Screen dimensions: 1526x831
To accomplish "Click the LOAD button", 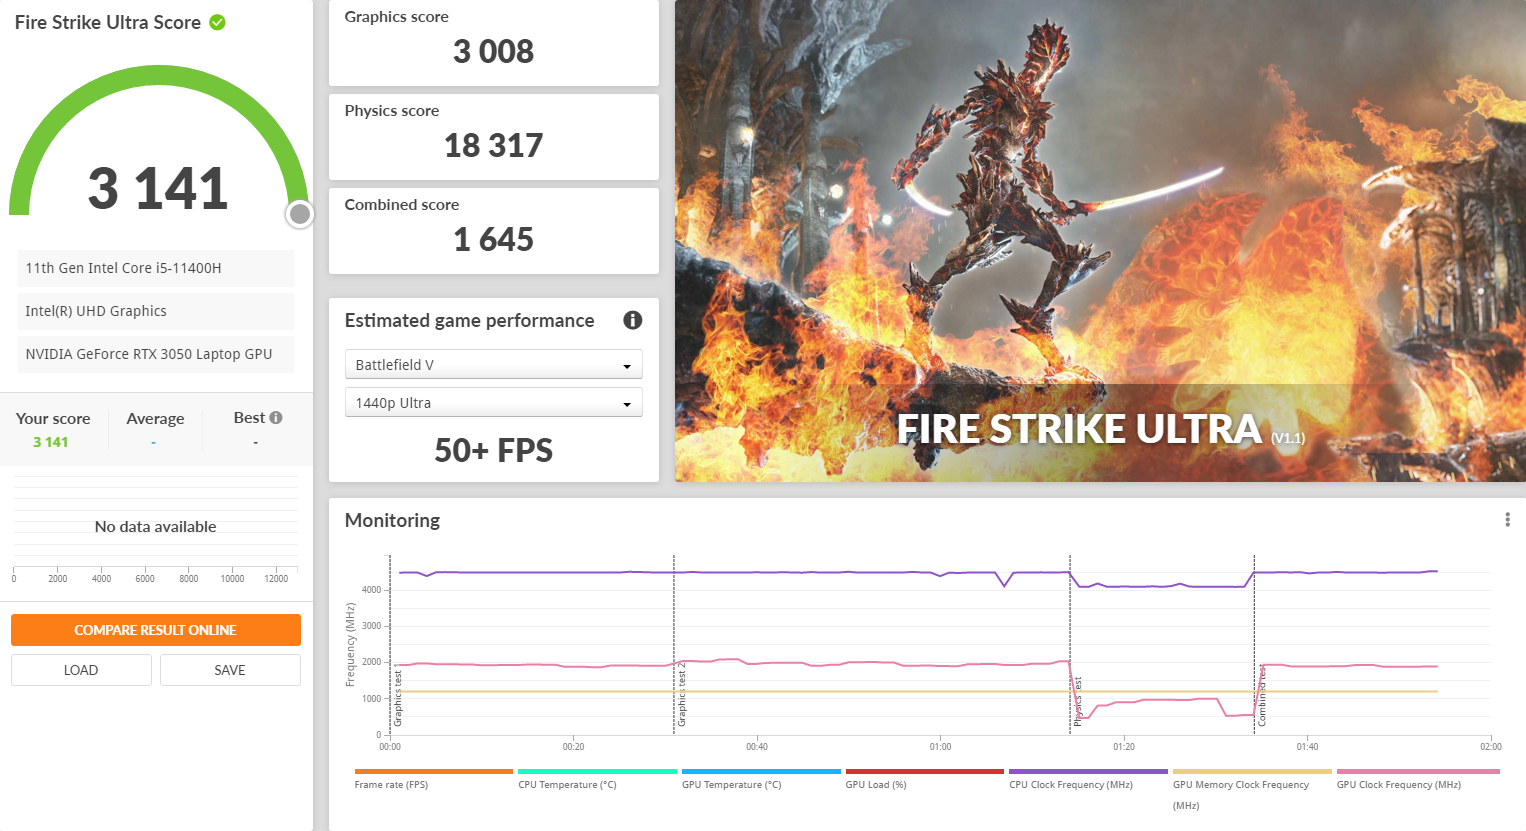I will (81, 670).
